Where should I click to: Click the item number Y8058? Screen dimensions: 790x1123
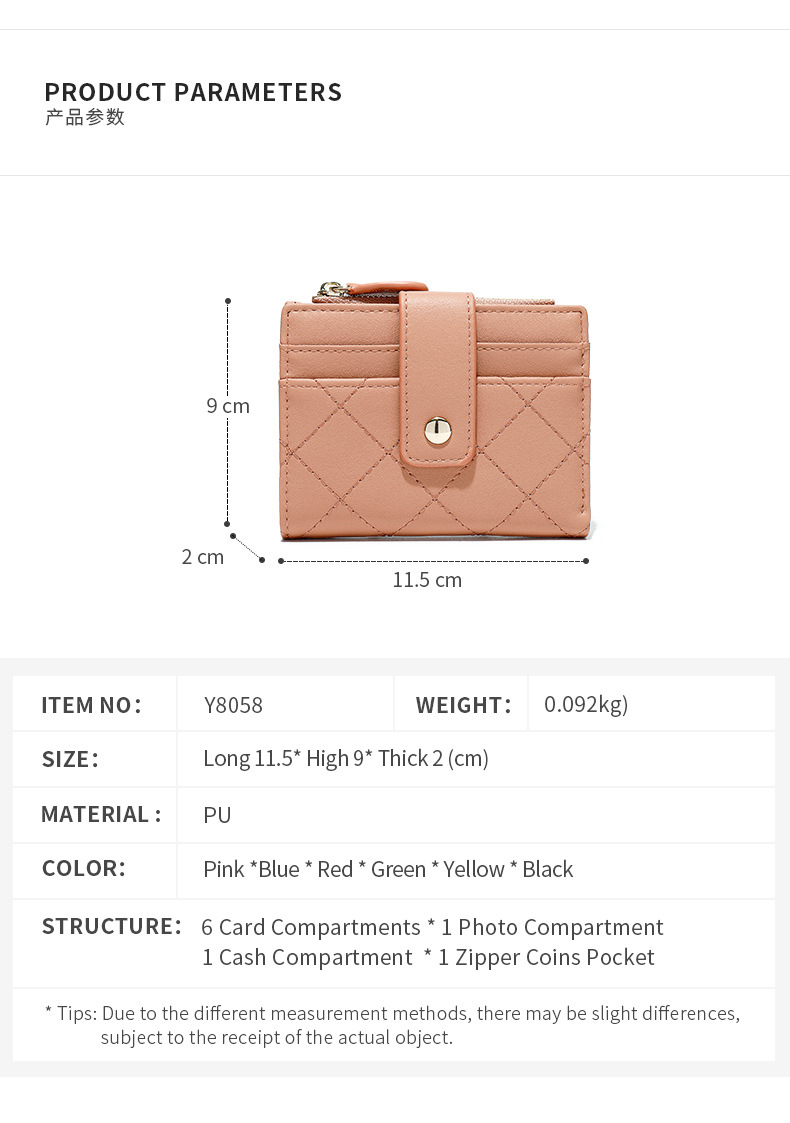tap(233, 705)
